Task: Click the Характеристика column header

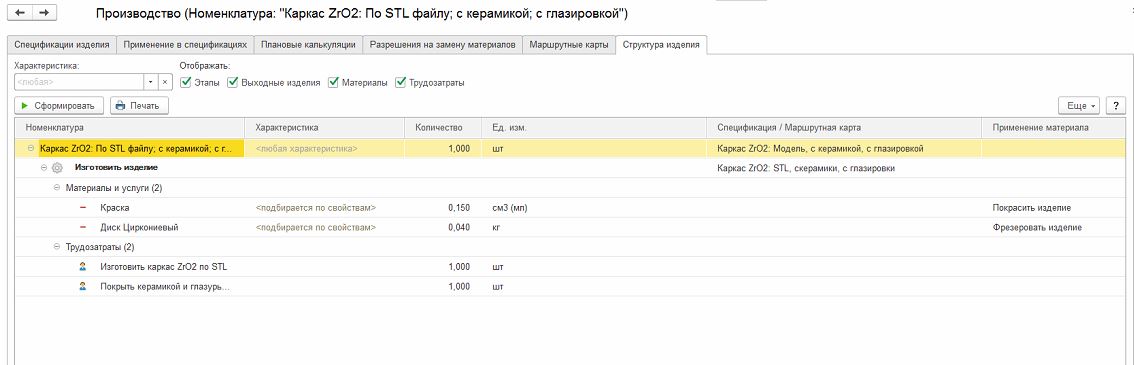Action: pyautogui.click(x=325, y=128)
